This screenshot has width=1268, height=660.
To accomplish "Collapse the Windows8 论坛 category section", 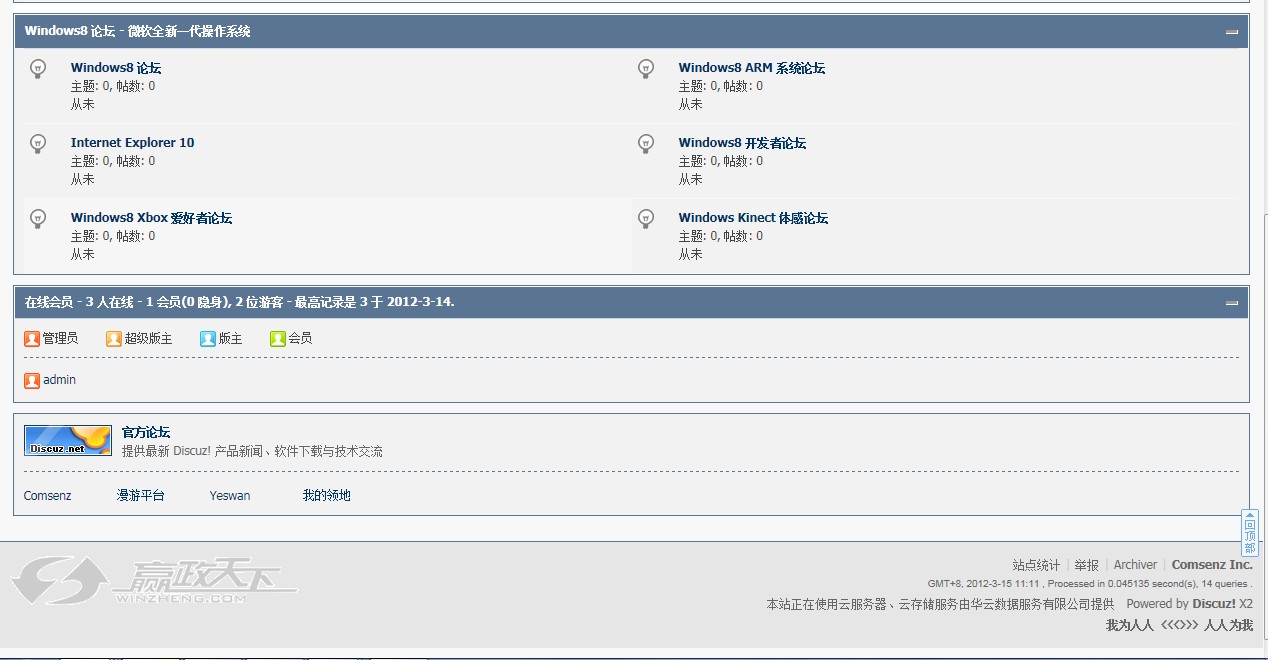I will (1232, 32).
